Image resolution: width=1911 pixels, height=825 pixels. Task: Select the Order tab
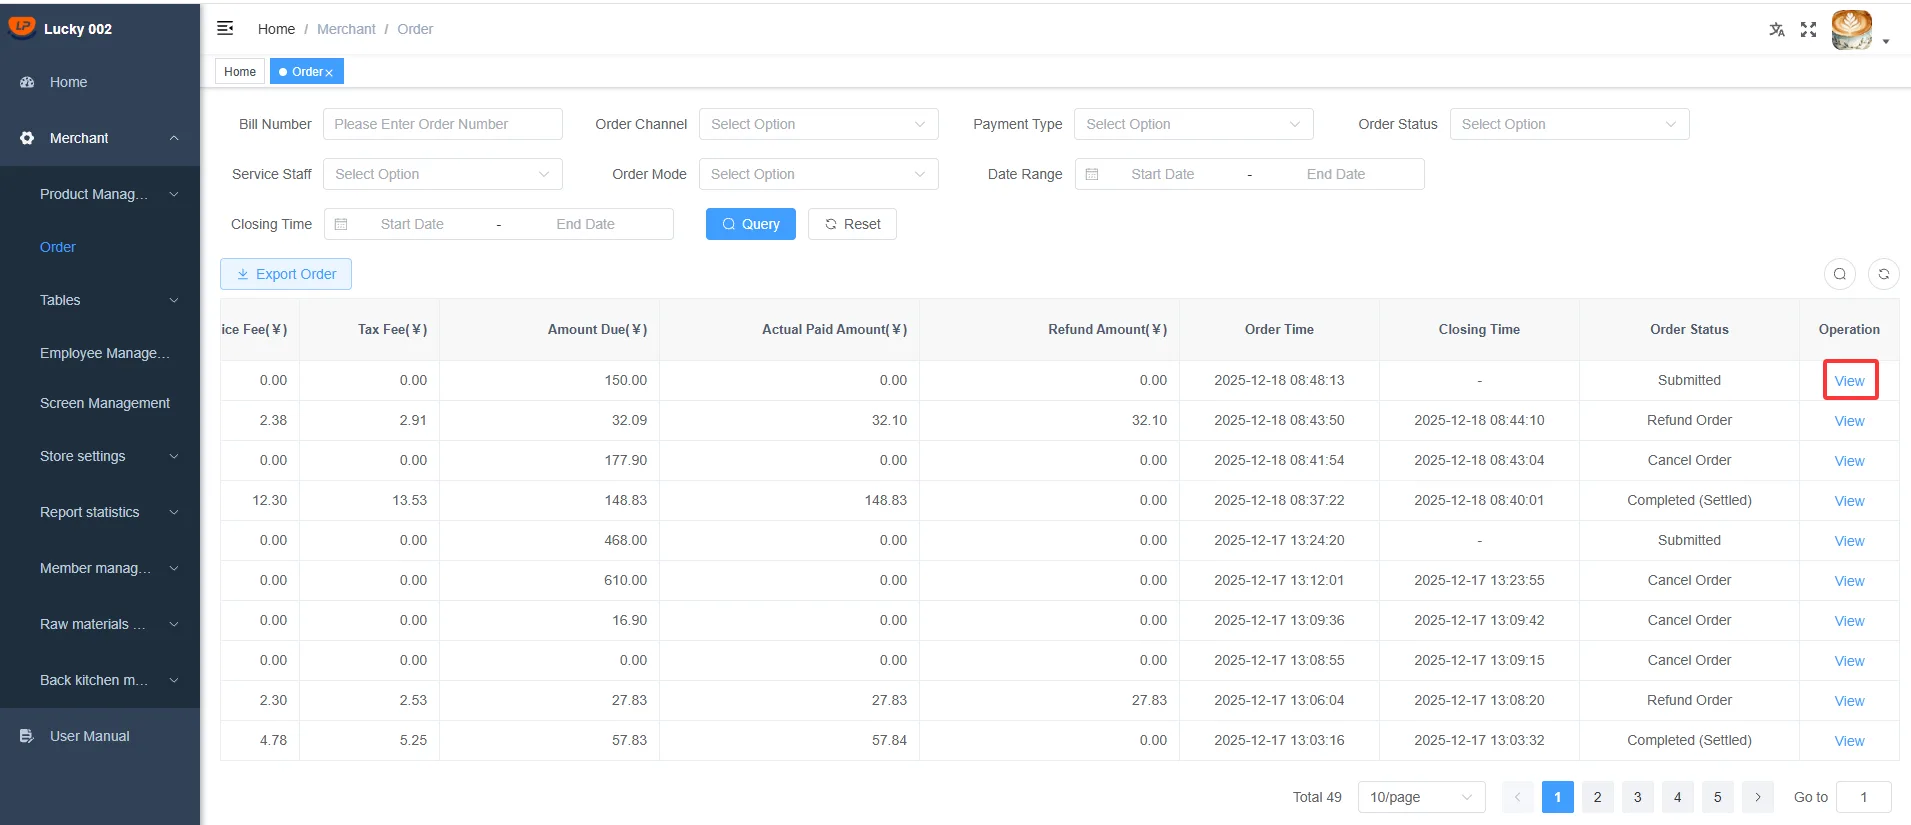pyautogui.click(x=306, y=72)
